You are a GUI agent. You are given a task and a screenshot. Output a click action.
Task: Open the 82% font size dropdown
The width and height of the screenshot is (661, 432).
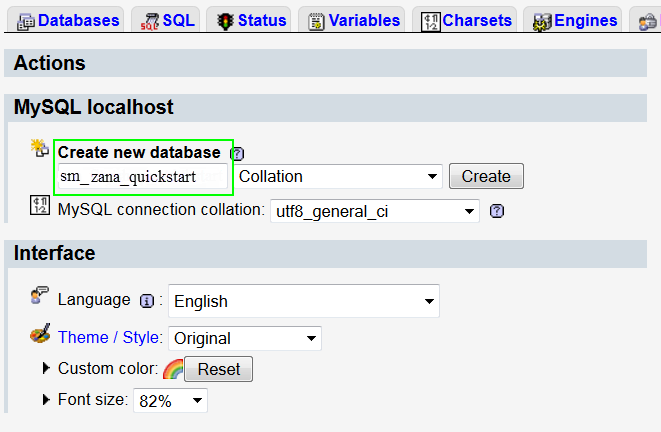coord(170,400)
